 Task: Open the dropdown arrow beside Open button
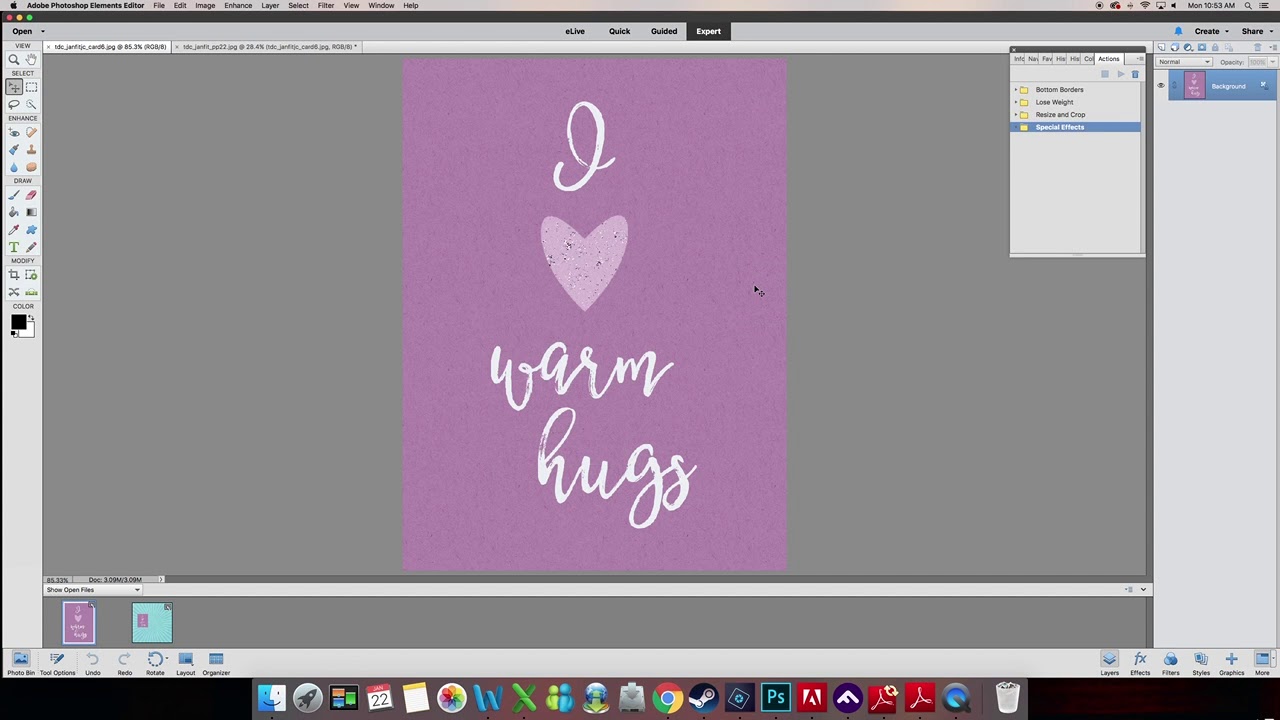point(42,31)
